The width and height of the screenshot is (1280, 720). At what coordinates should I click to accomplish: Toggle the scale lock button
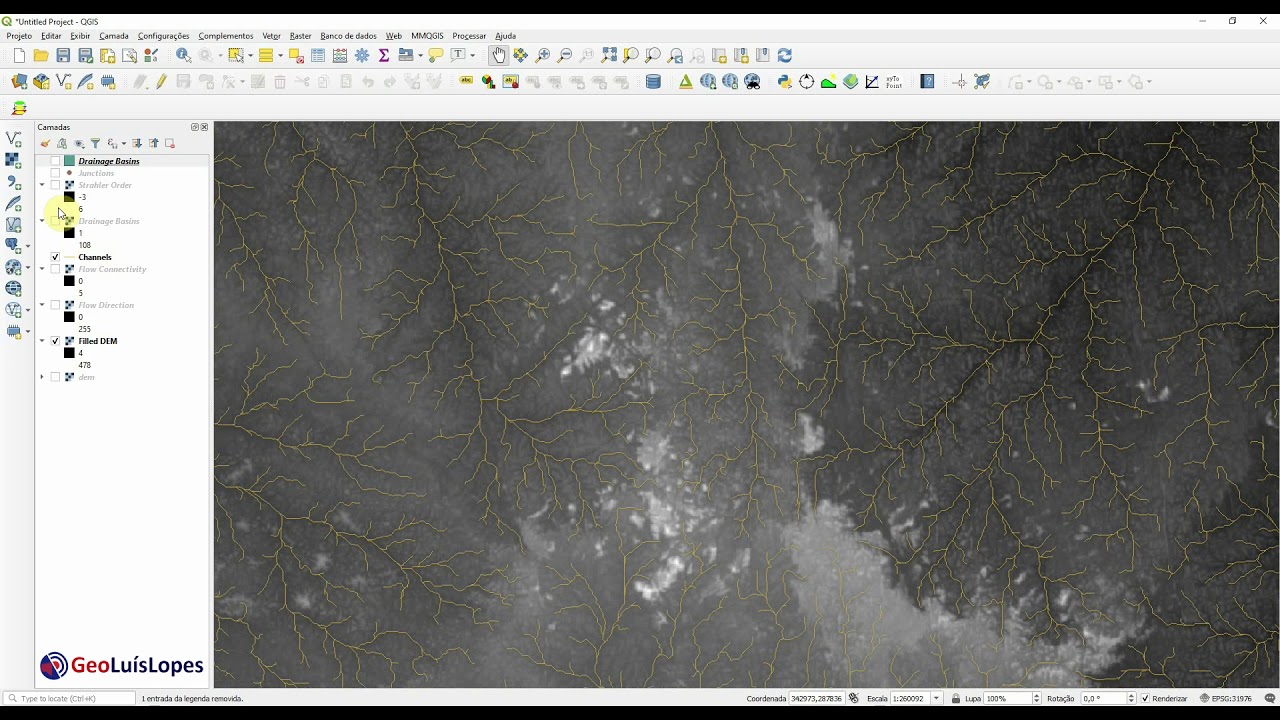tap(956, 699)
